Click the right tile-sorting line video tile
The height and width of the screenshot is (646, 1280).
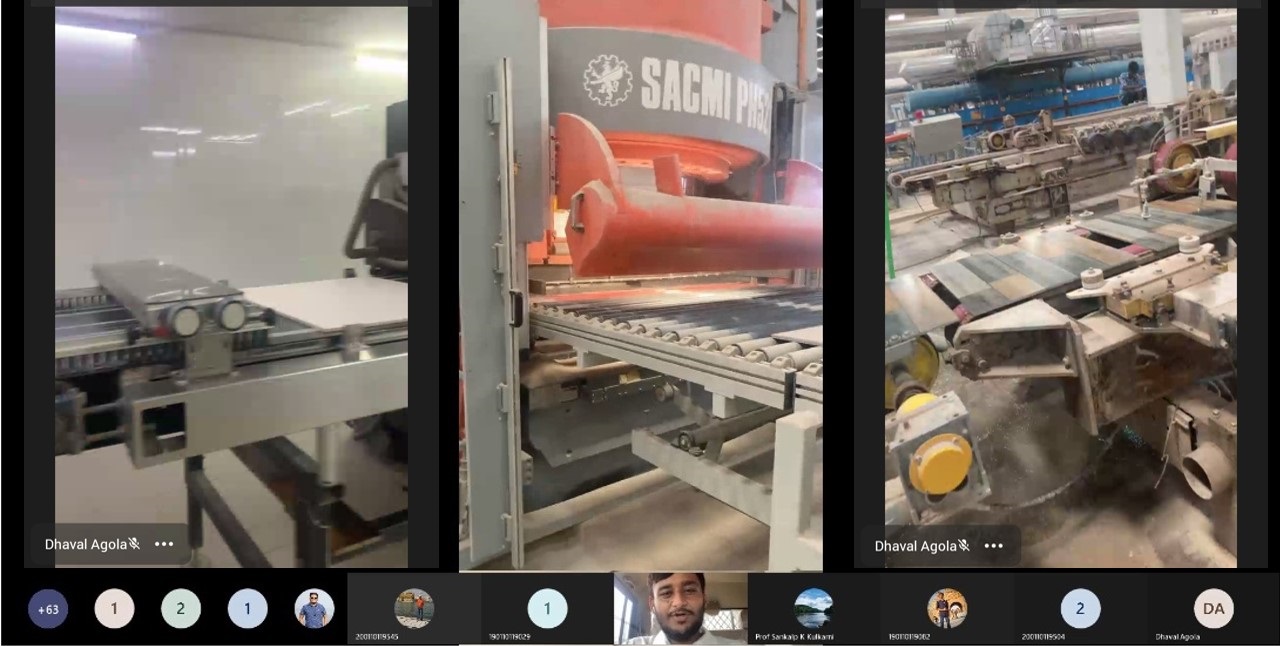pyautogui.click(x=1061, y=288)
